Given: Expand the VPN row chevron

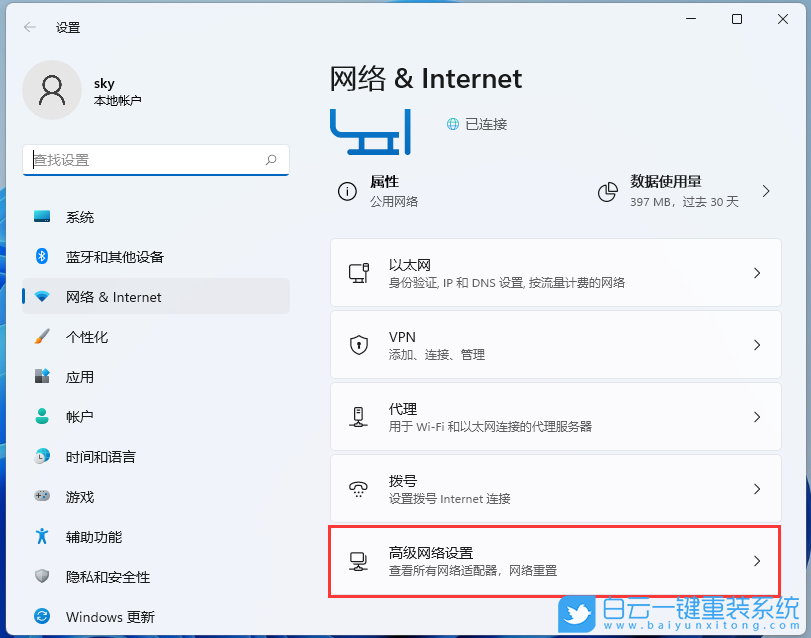Looking at the screenshot, I should point(758,345).
